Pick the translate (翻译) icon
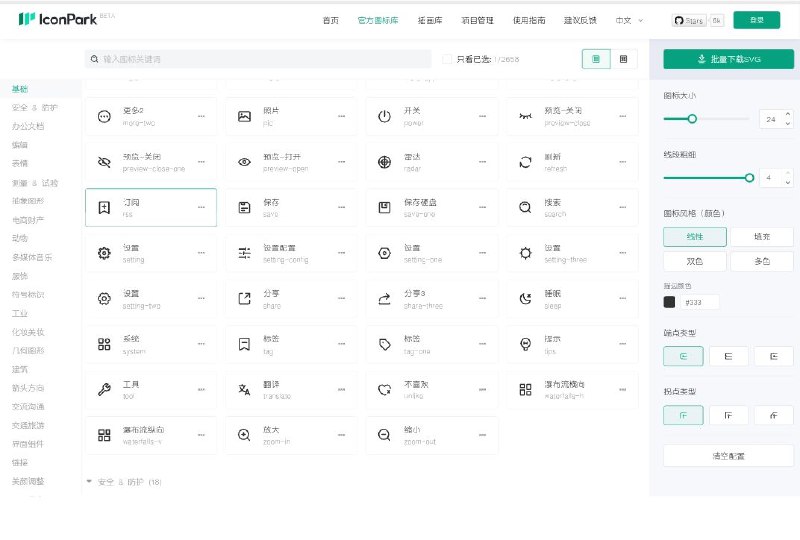The image size is (800, 540). tap(244, 389)
